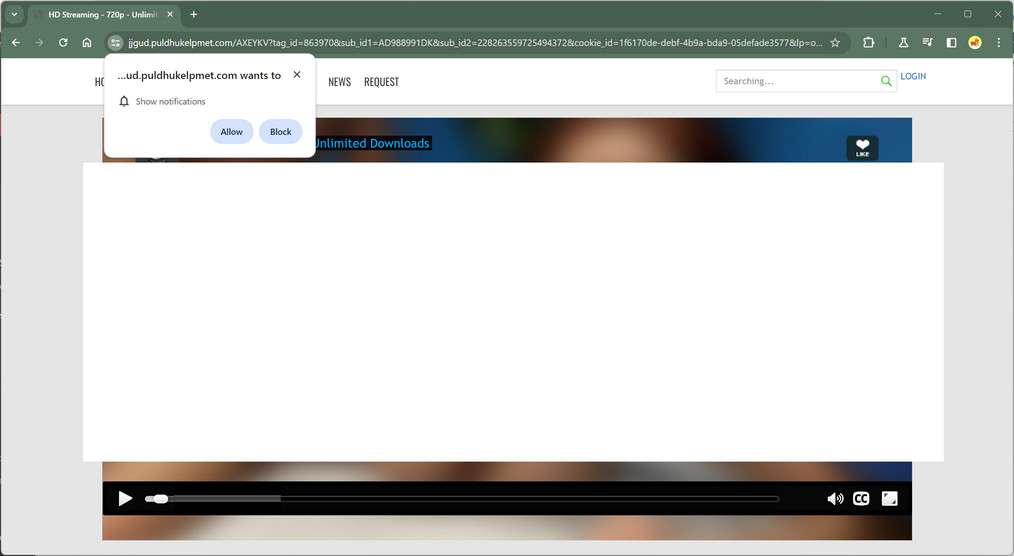Minimize the browser window

[938, 14]
